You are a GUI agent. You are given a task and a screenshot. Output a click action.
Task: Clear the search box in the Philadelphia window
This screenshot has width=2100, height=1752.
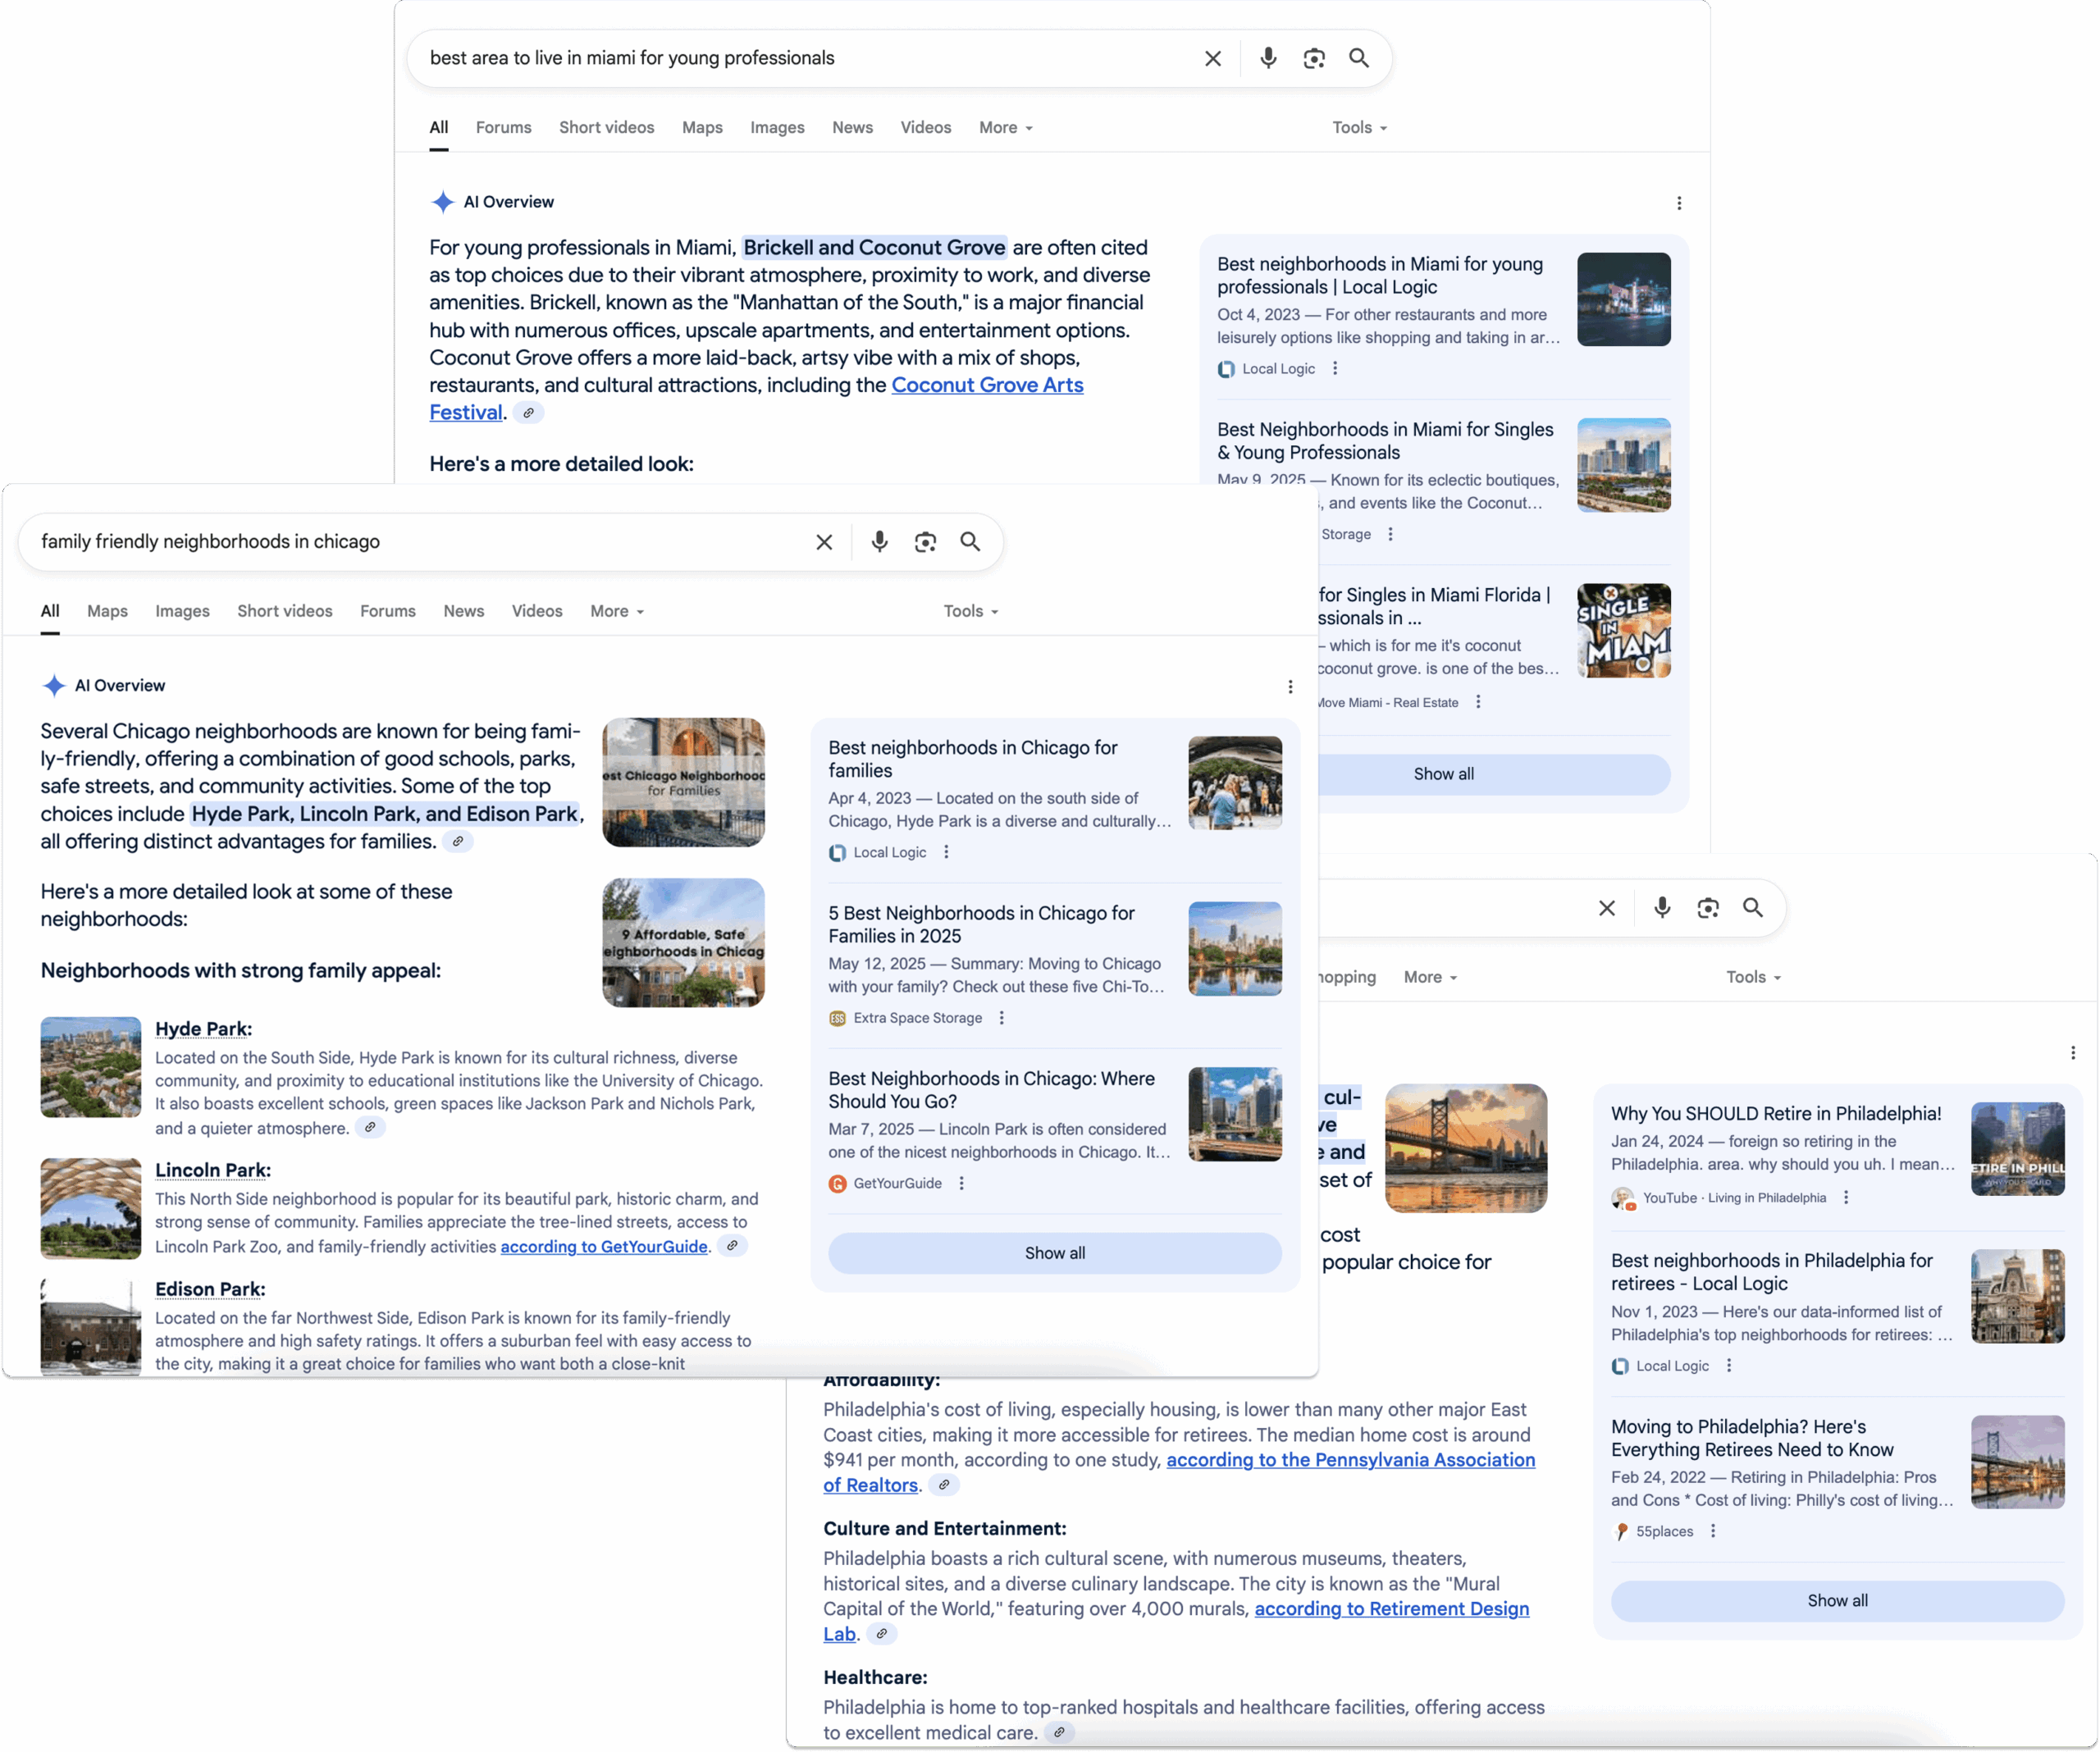click(x=1606, y=908)
